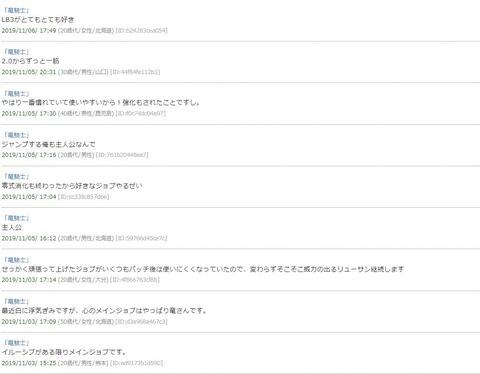Click the 40歳代/男性/鹿児島 profile info

click(x=86, y=114)
